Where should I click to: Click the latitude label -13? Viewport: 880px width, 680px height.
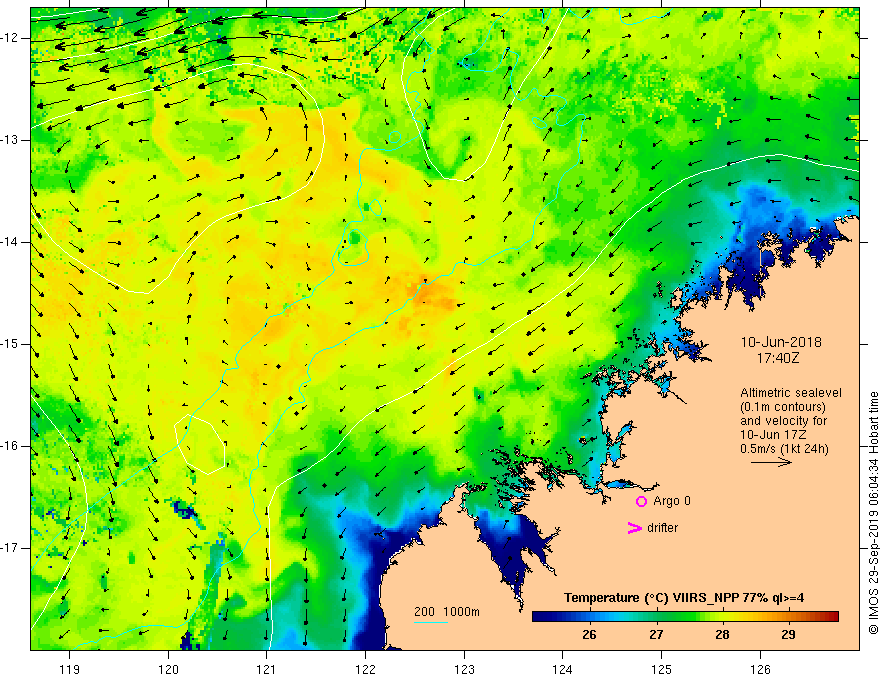click(11, 140)
